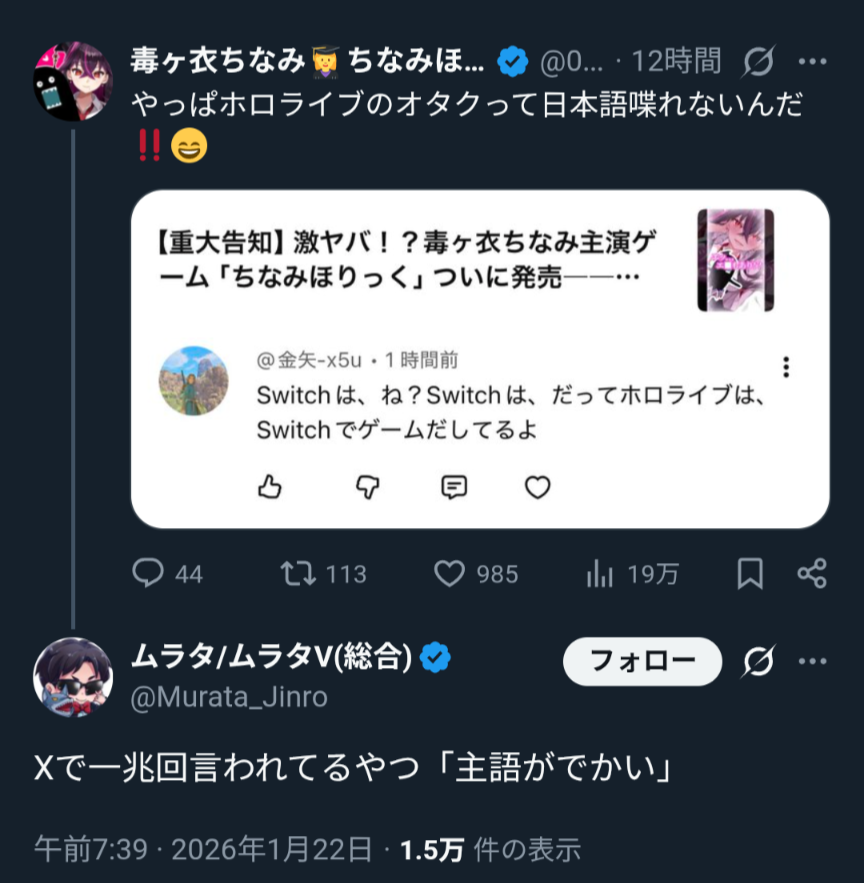Bookmark the top tweet
864x883 pixels.
pos(749,573)
